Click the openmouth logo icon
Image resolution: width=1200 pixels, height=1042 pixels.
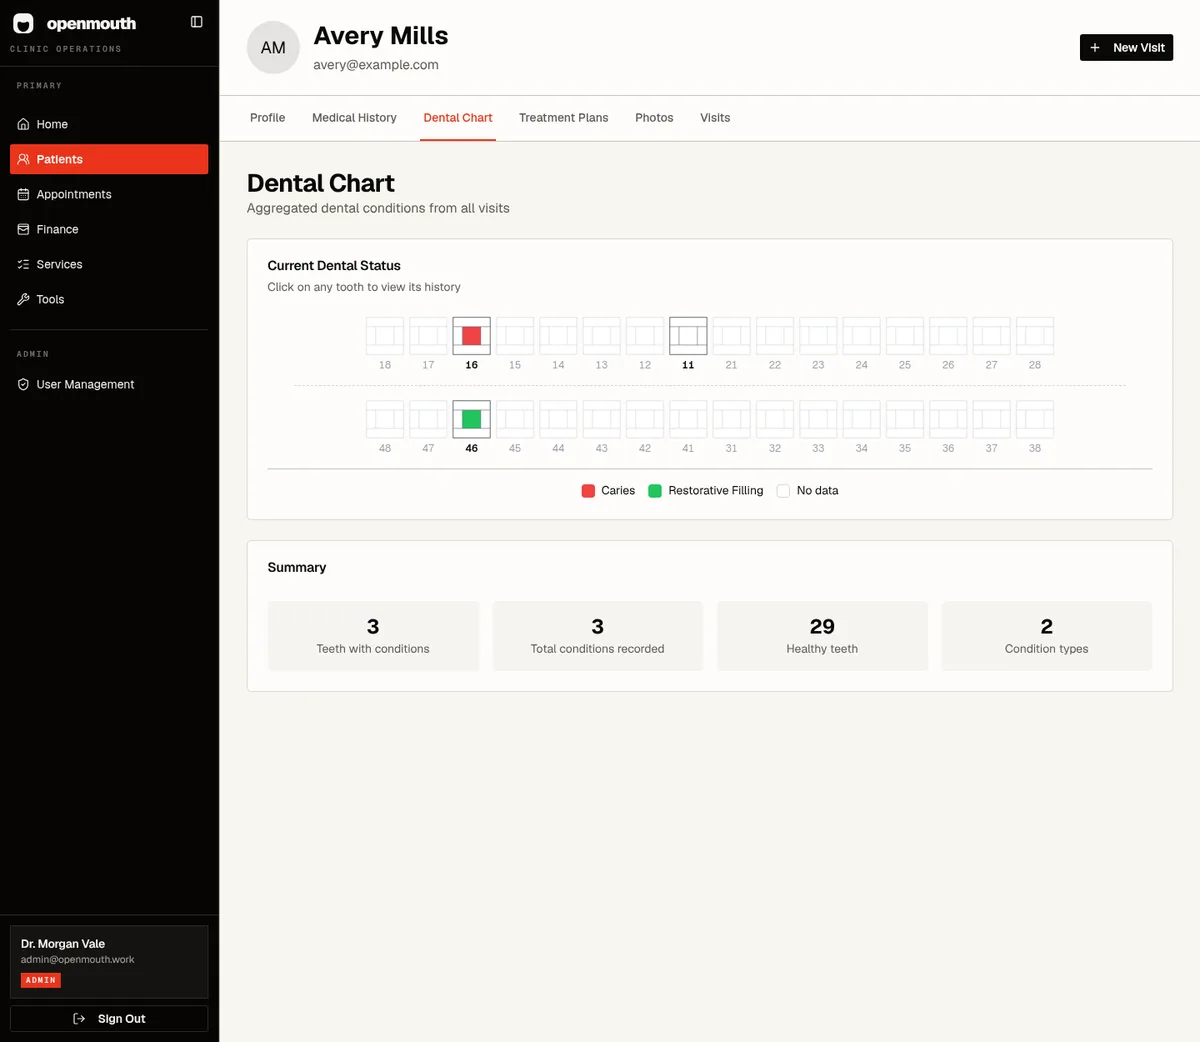[x=23, y=23]
